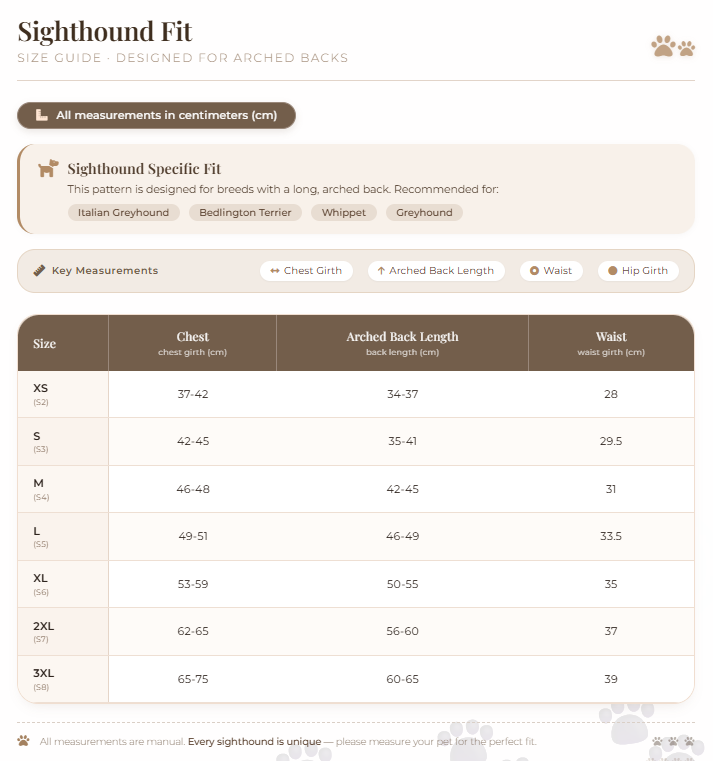Click the ruler icon in the measurements badge
713x761 pixels.
coord(42,115)
